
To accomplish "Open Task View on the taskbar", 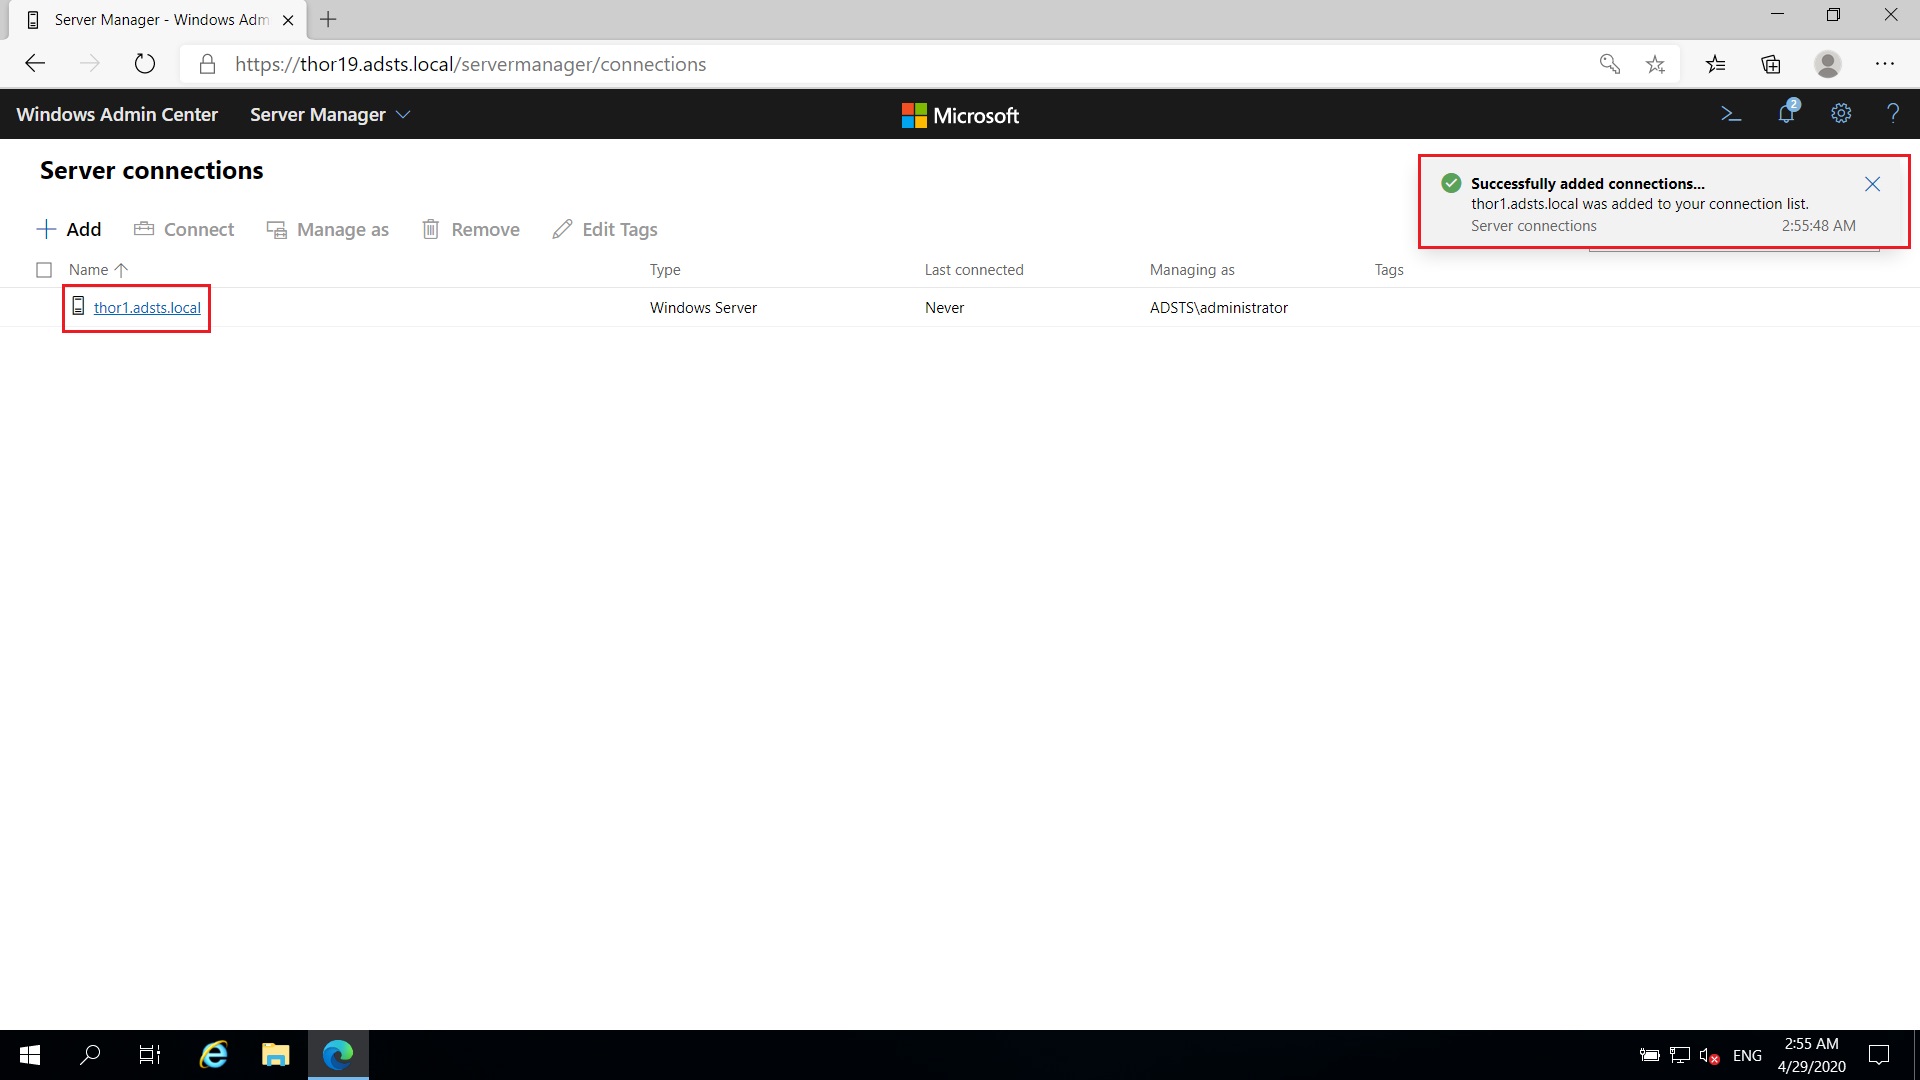I will (150, 1055).
